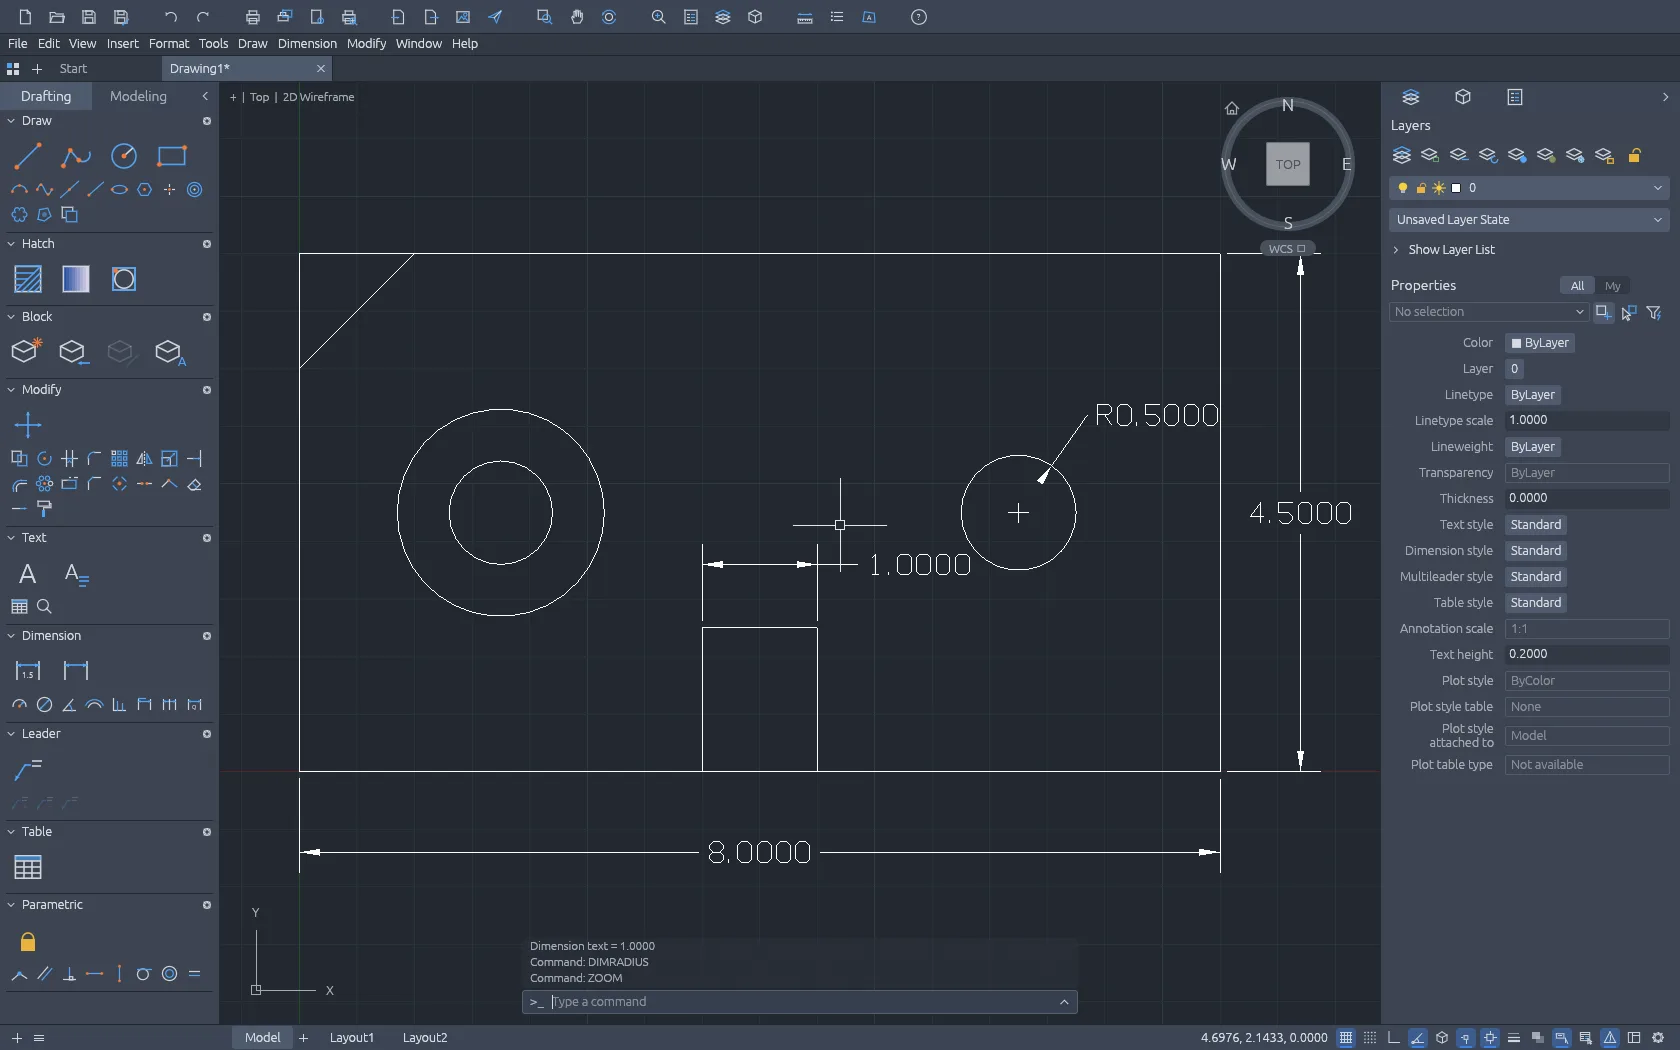Select the Ellipse draw tool
The width and height of the screenshot is (1680, 1050).
click(119, 189)
